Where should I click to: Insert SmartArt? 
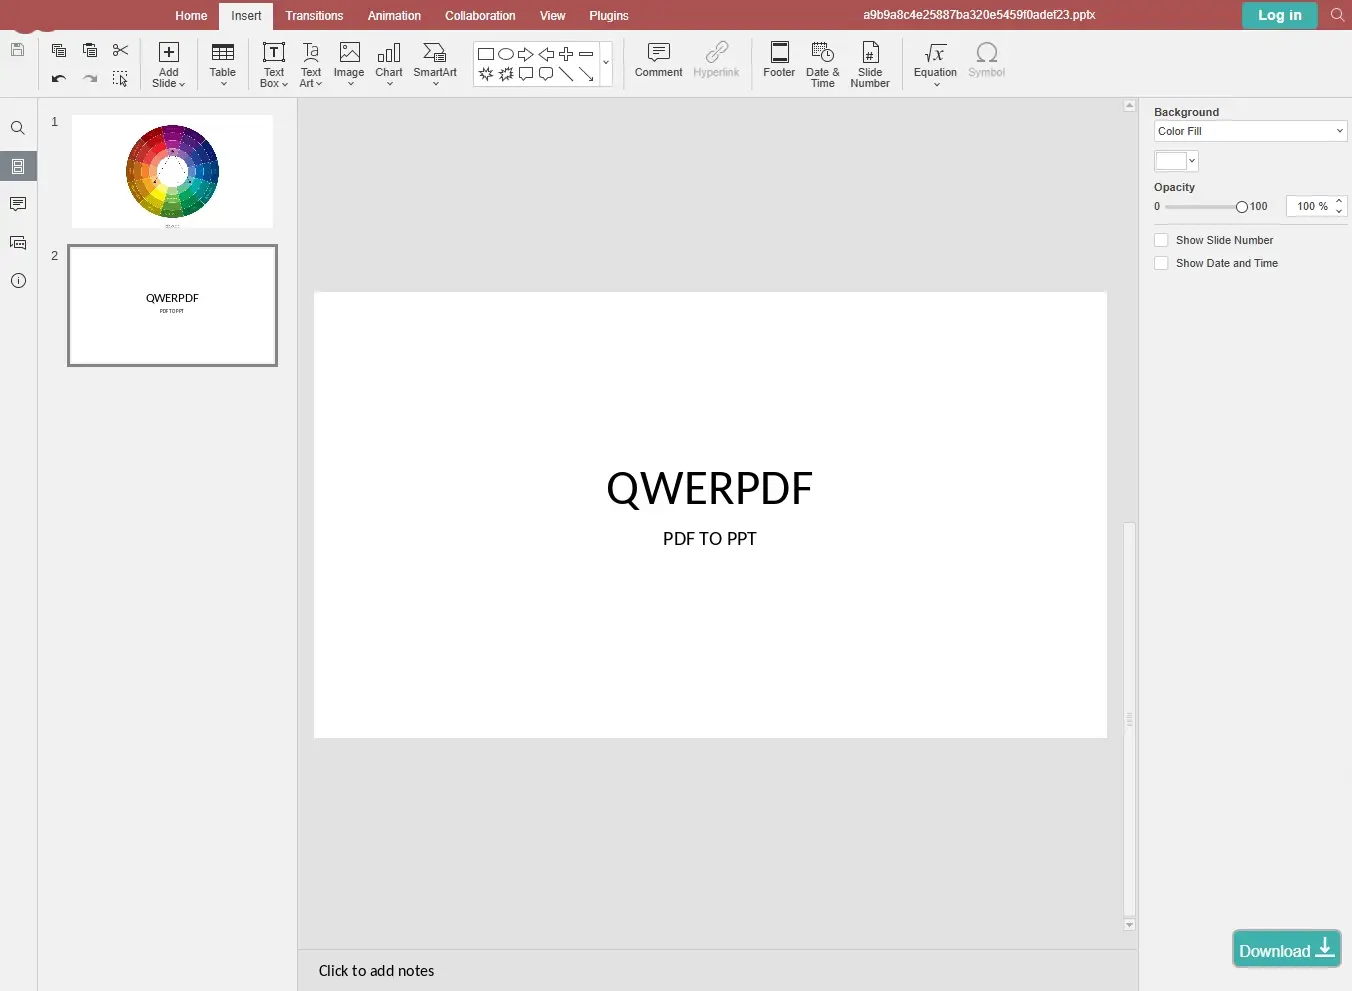point(435,64)
